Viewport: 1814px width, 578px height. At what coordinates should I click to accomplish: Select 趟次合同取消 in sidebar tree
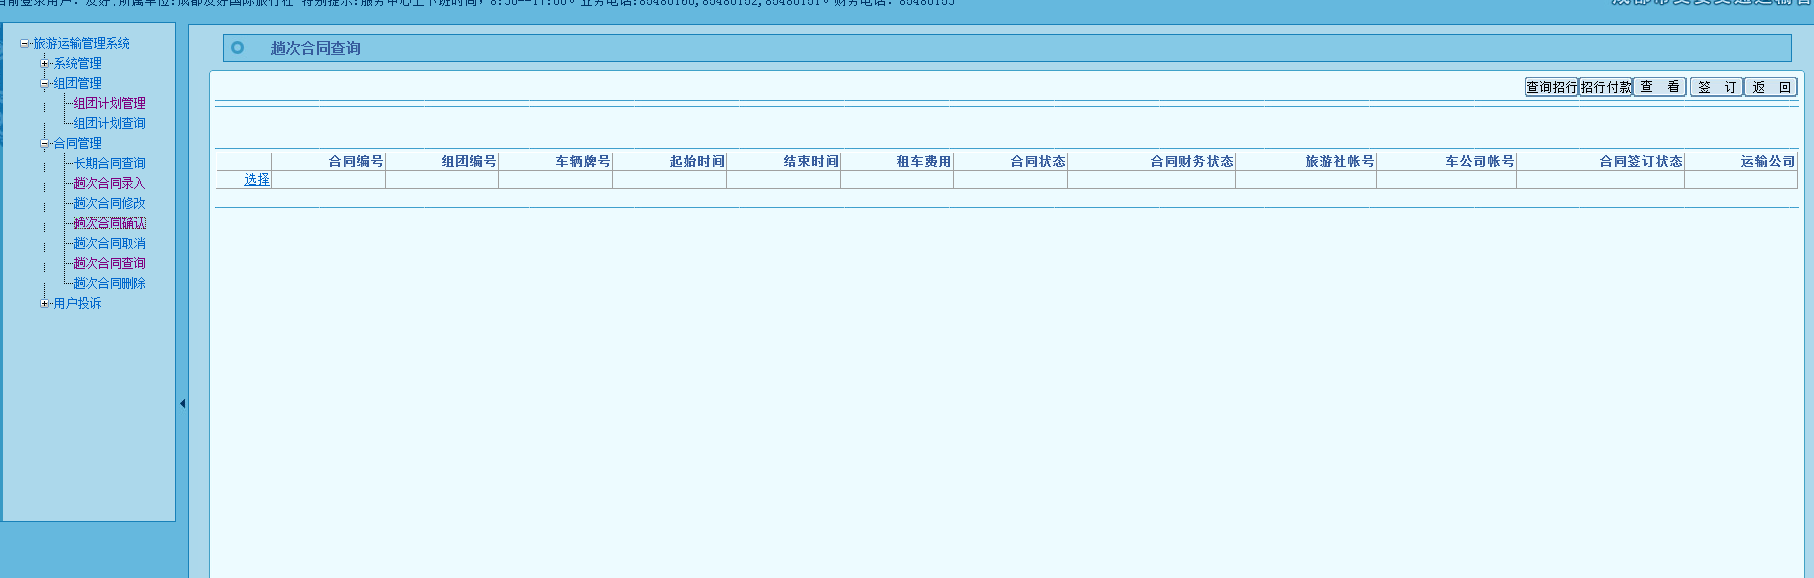click(x=109, y=243)
